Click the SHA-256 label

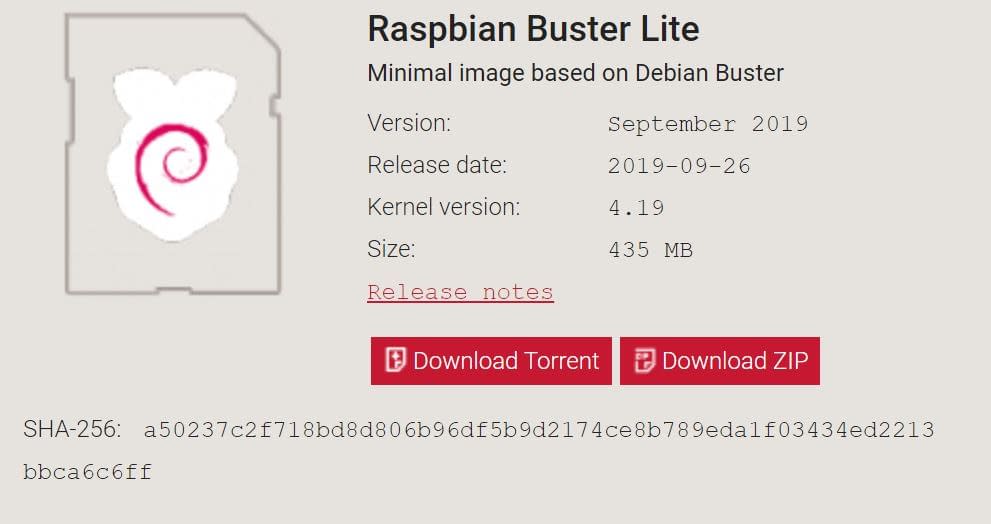pos(71,429)
